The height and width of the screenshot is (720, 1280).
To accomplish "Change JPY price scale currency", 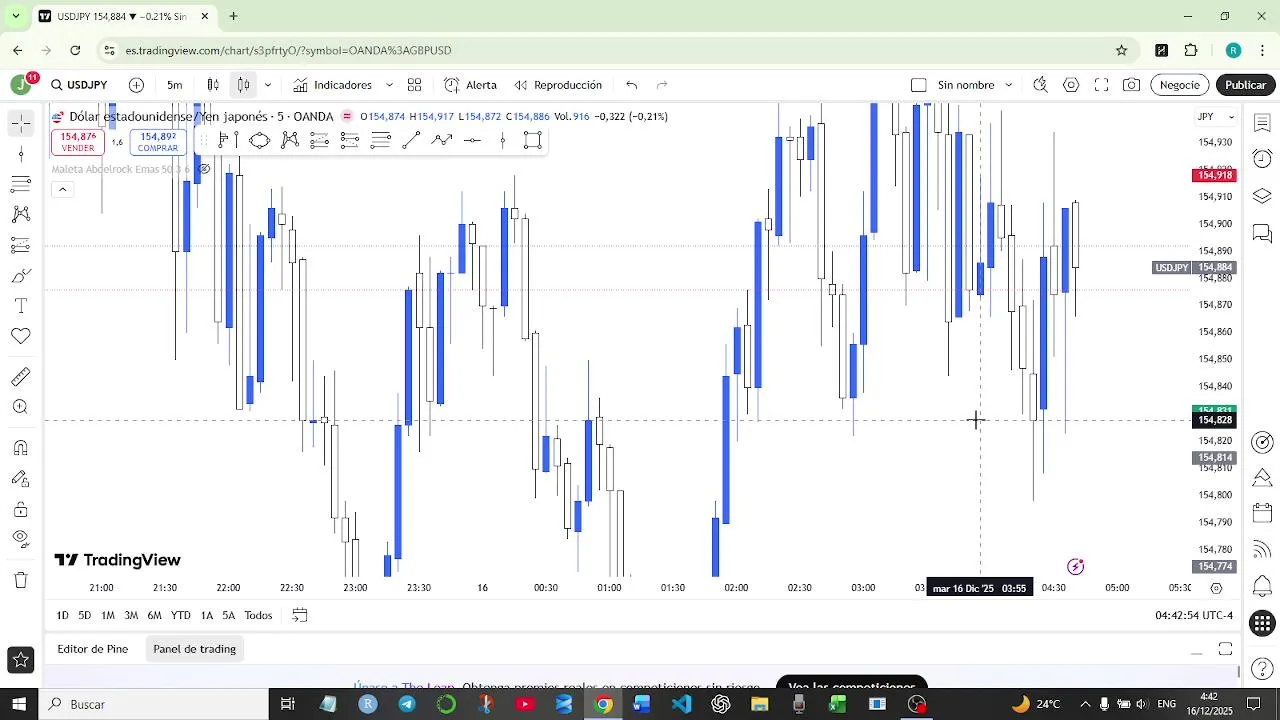I will click(x=1216, y=117).
